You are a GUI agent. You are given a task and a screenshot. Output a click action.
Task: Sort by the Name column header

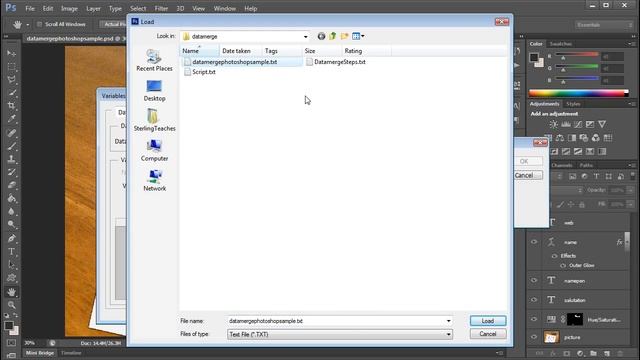200,51
